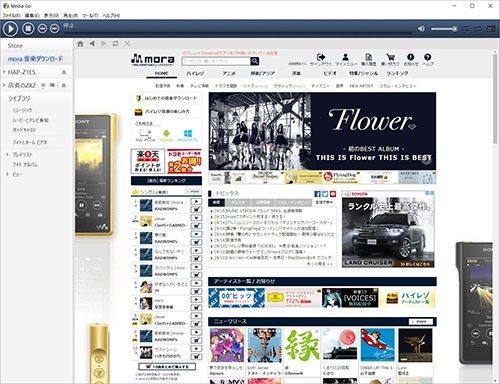Open ミュージック library in sidebar

click(23, 110)
